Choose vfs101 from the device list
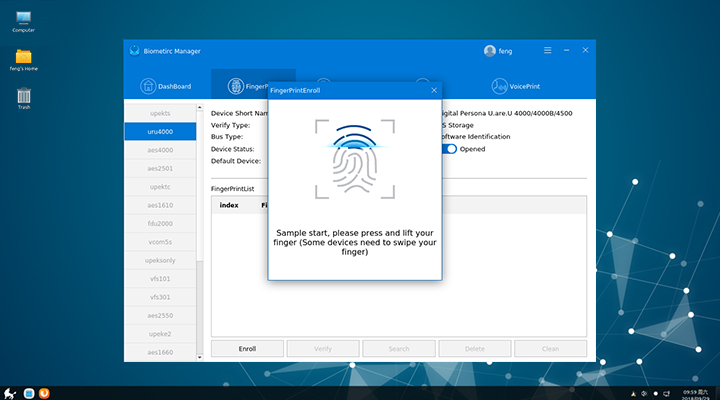720x400 pixels. click(x=160, y=278)
